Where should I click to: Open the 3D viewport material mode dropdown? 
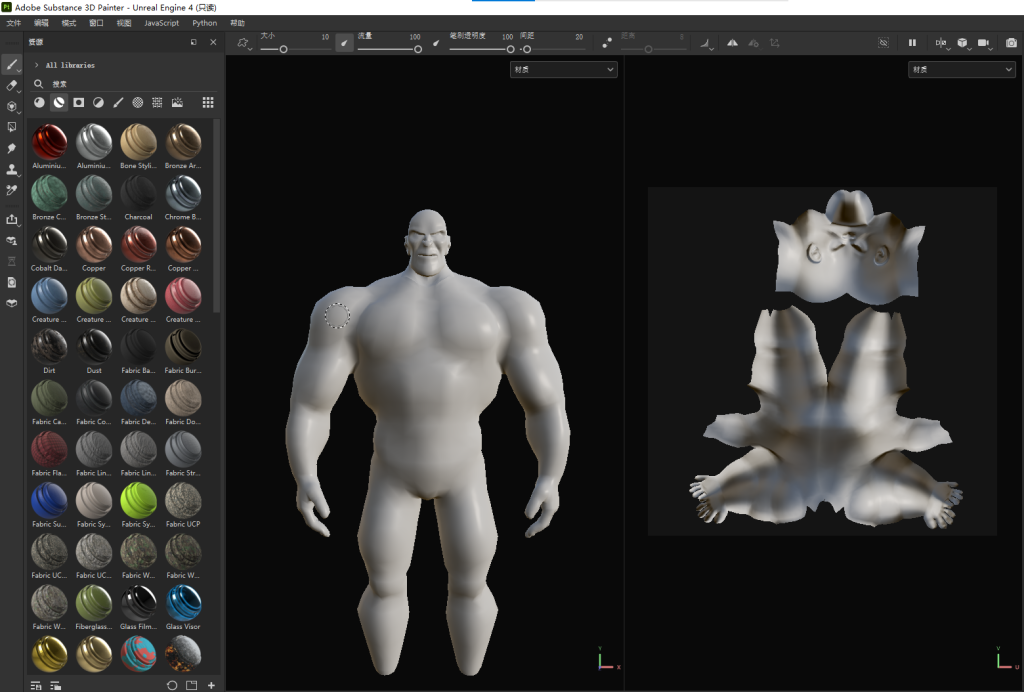(x=563, y=70)
